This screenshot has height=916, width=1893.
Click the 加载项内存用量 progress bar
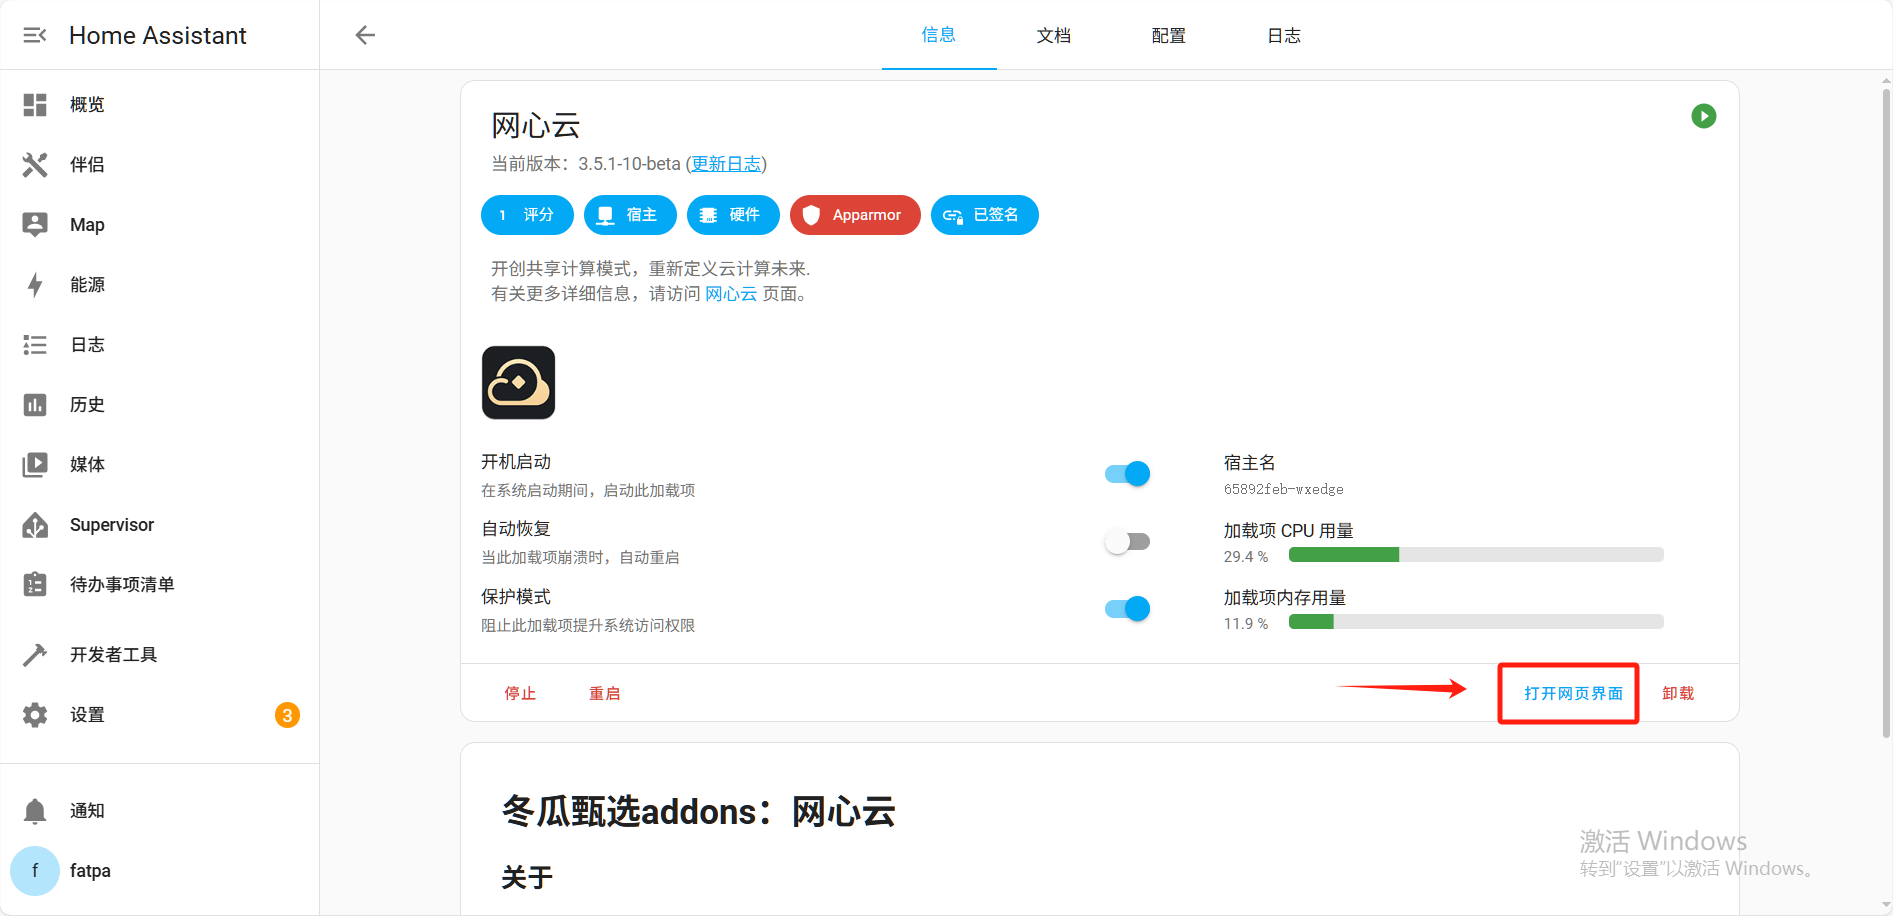(1476, 622)
